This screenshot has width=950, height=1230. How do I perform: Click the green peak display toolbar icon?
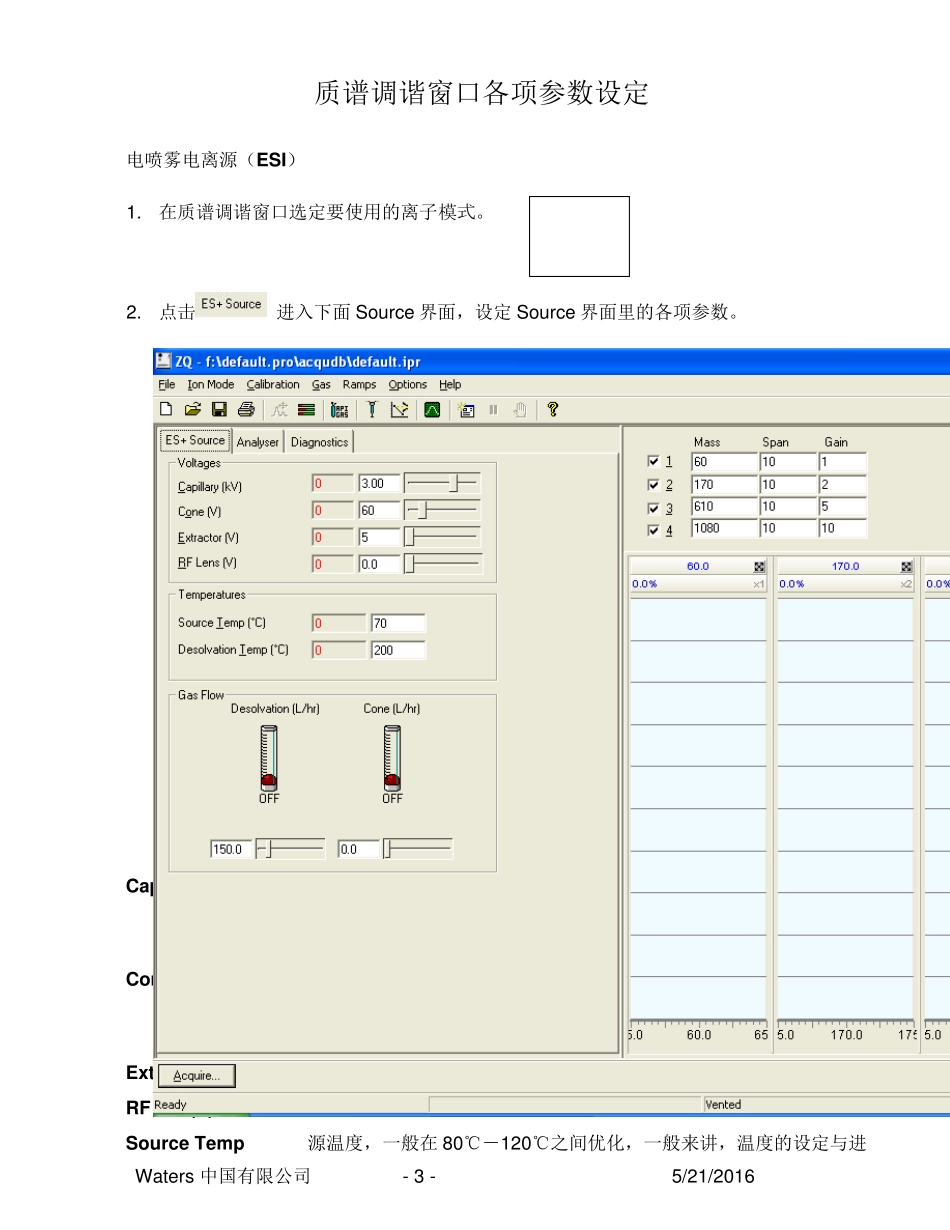tap(432, 409)
